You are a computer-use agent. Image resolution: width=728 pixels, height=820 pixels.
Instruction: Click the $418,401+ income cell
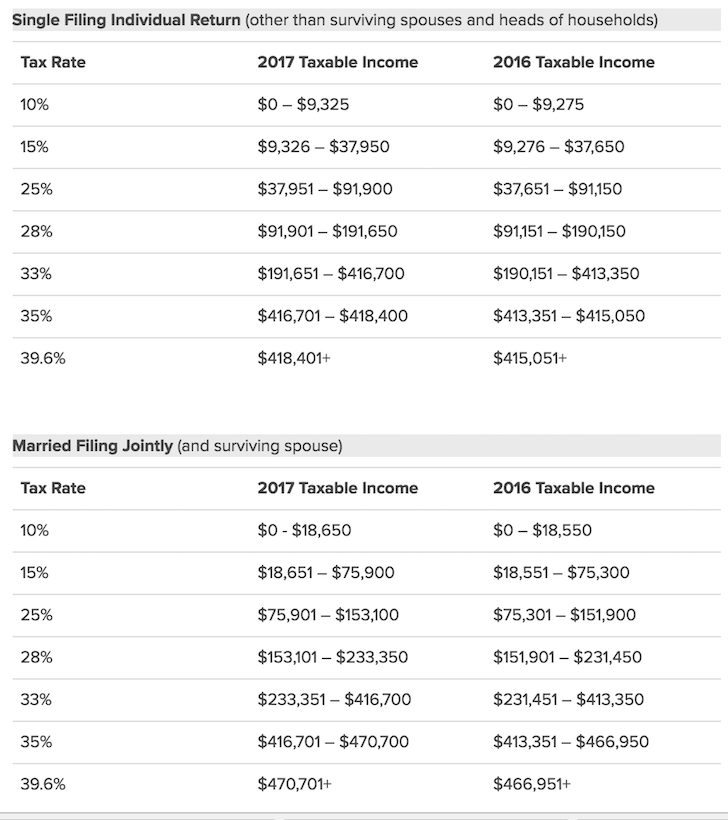click(x=294, y=358)
